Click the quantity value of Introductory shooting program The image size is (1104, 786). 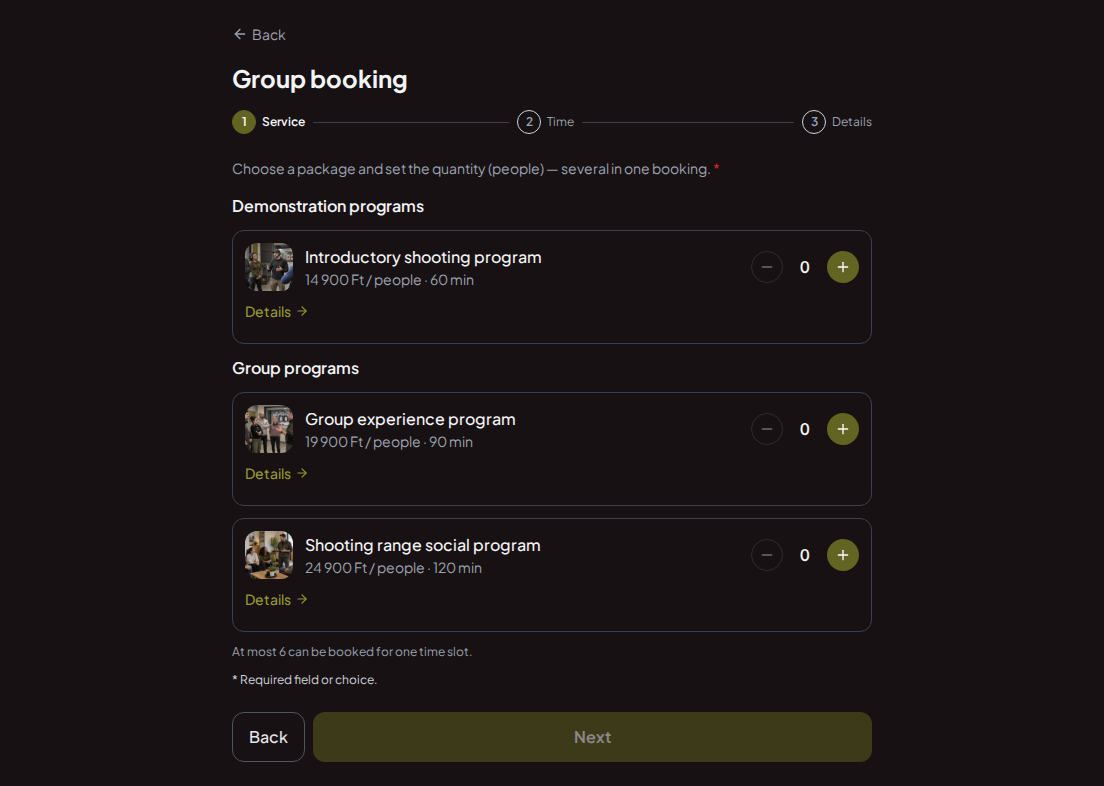click(805, 267)
